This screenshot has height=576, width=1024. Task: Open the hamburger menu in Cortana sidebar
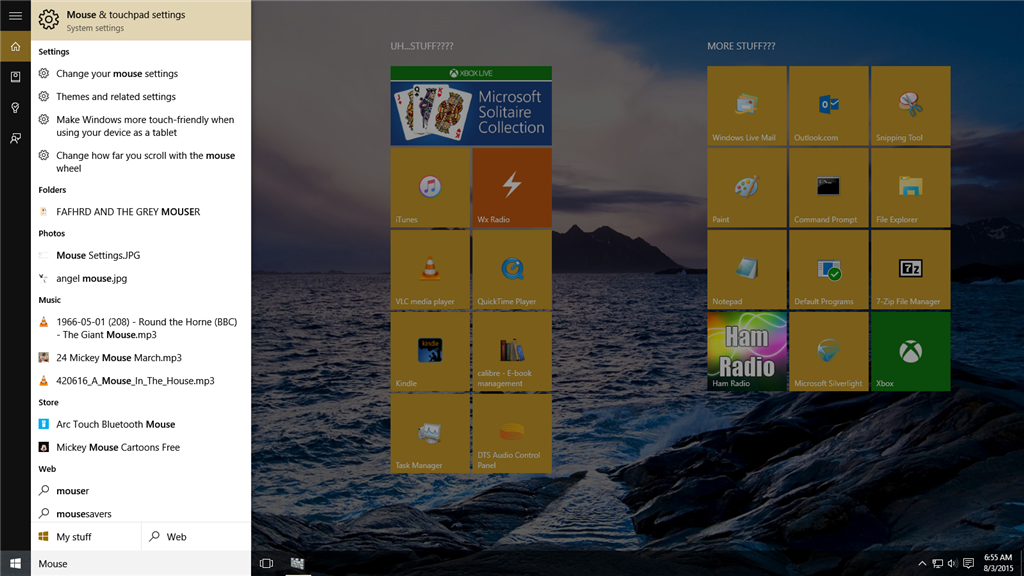[15, 16]
